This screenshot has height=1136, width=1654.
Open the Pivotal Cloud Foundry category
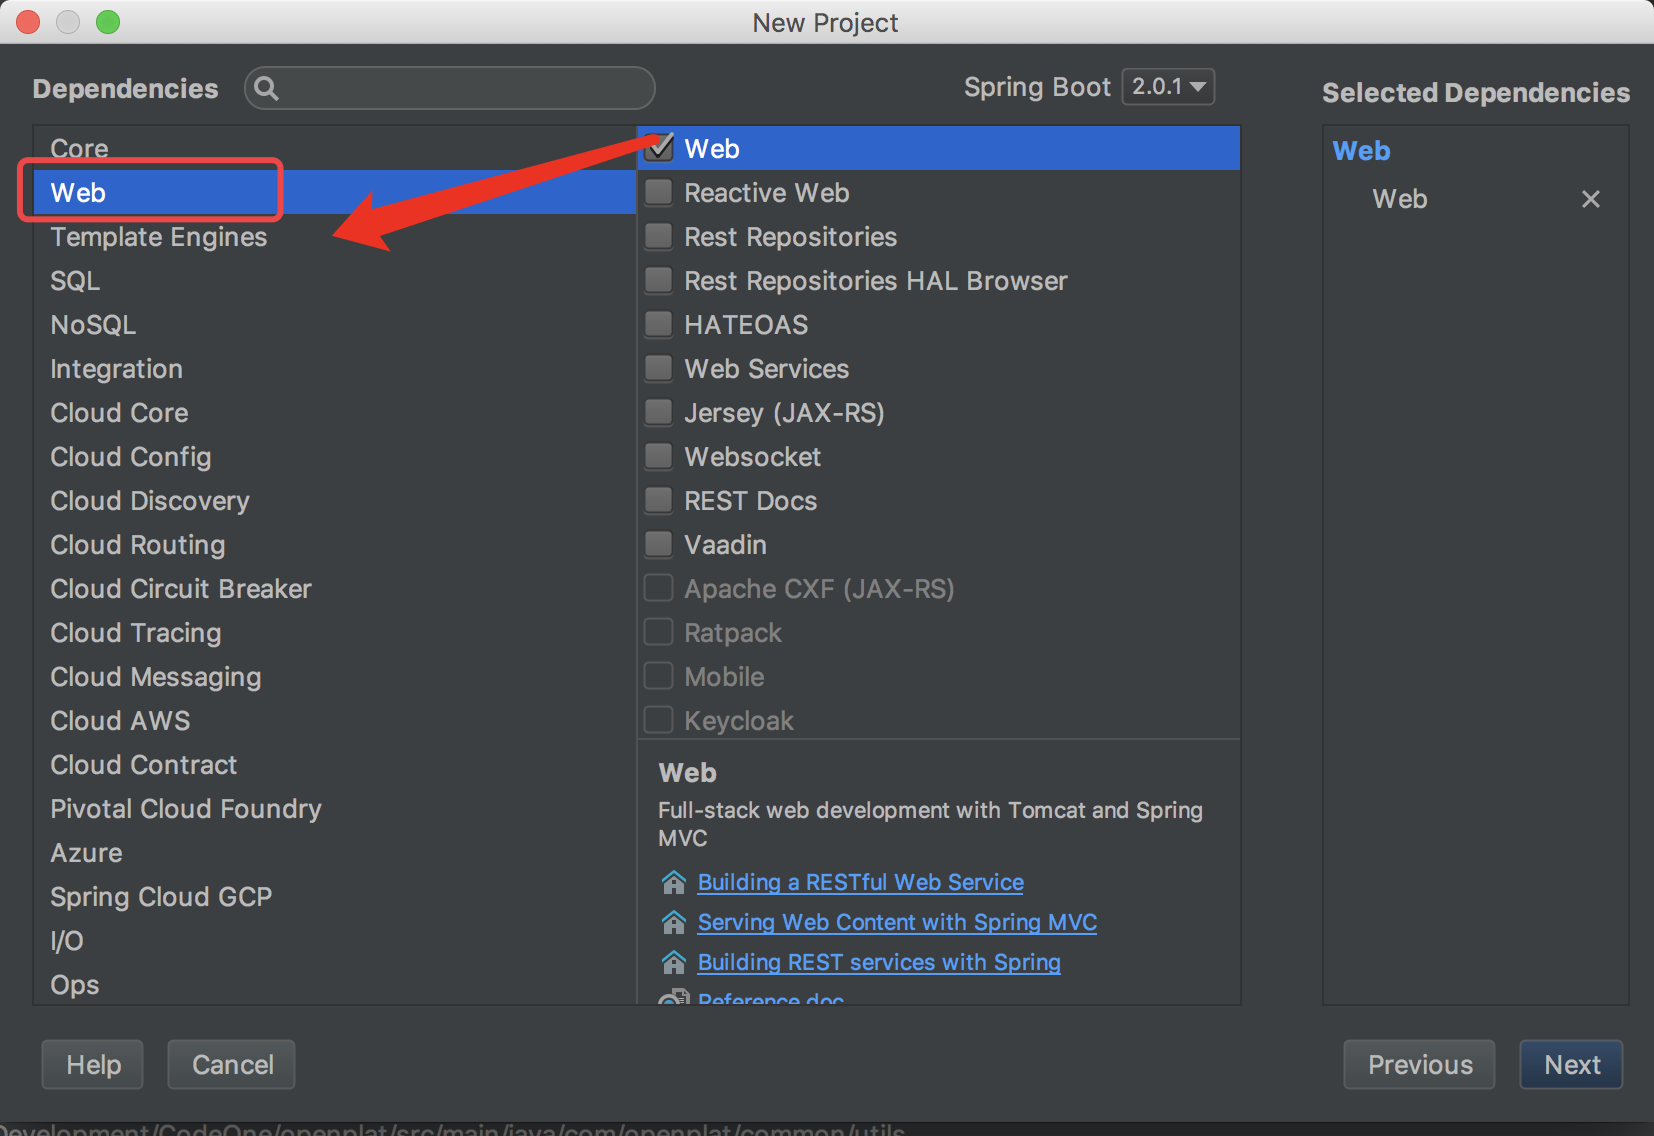335,808
